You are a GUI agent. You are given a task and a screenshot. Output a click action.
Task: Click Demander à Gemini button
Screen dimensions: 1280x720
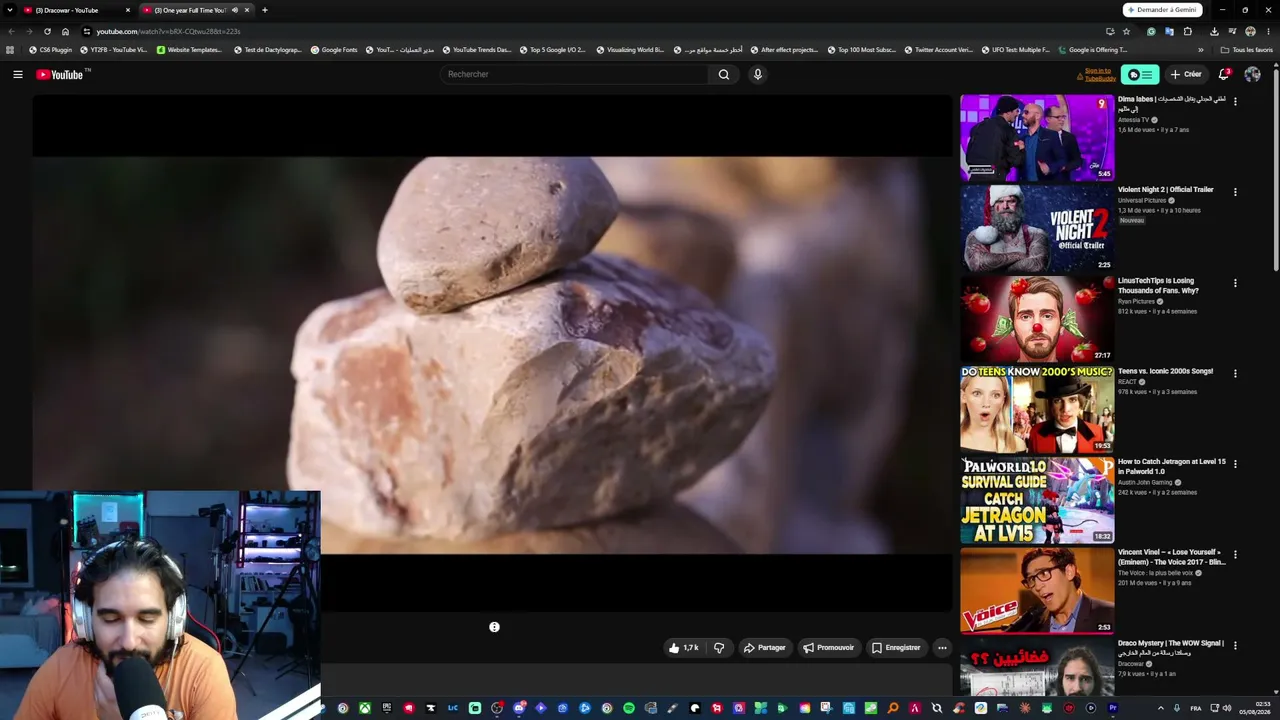pos(1162,10)
